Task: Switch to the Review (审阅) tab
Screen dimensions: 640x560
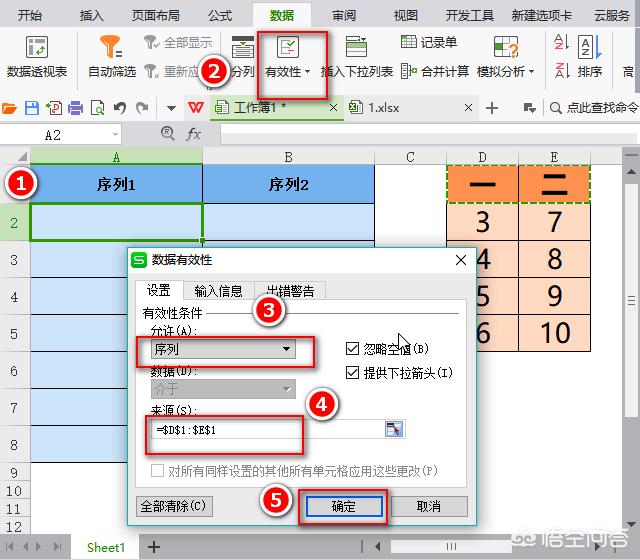Action: tap(344, 16)
